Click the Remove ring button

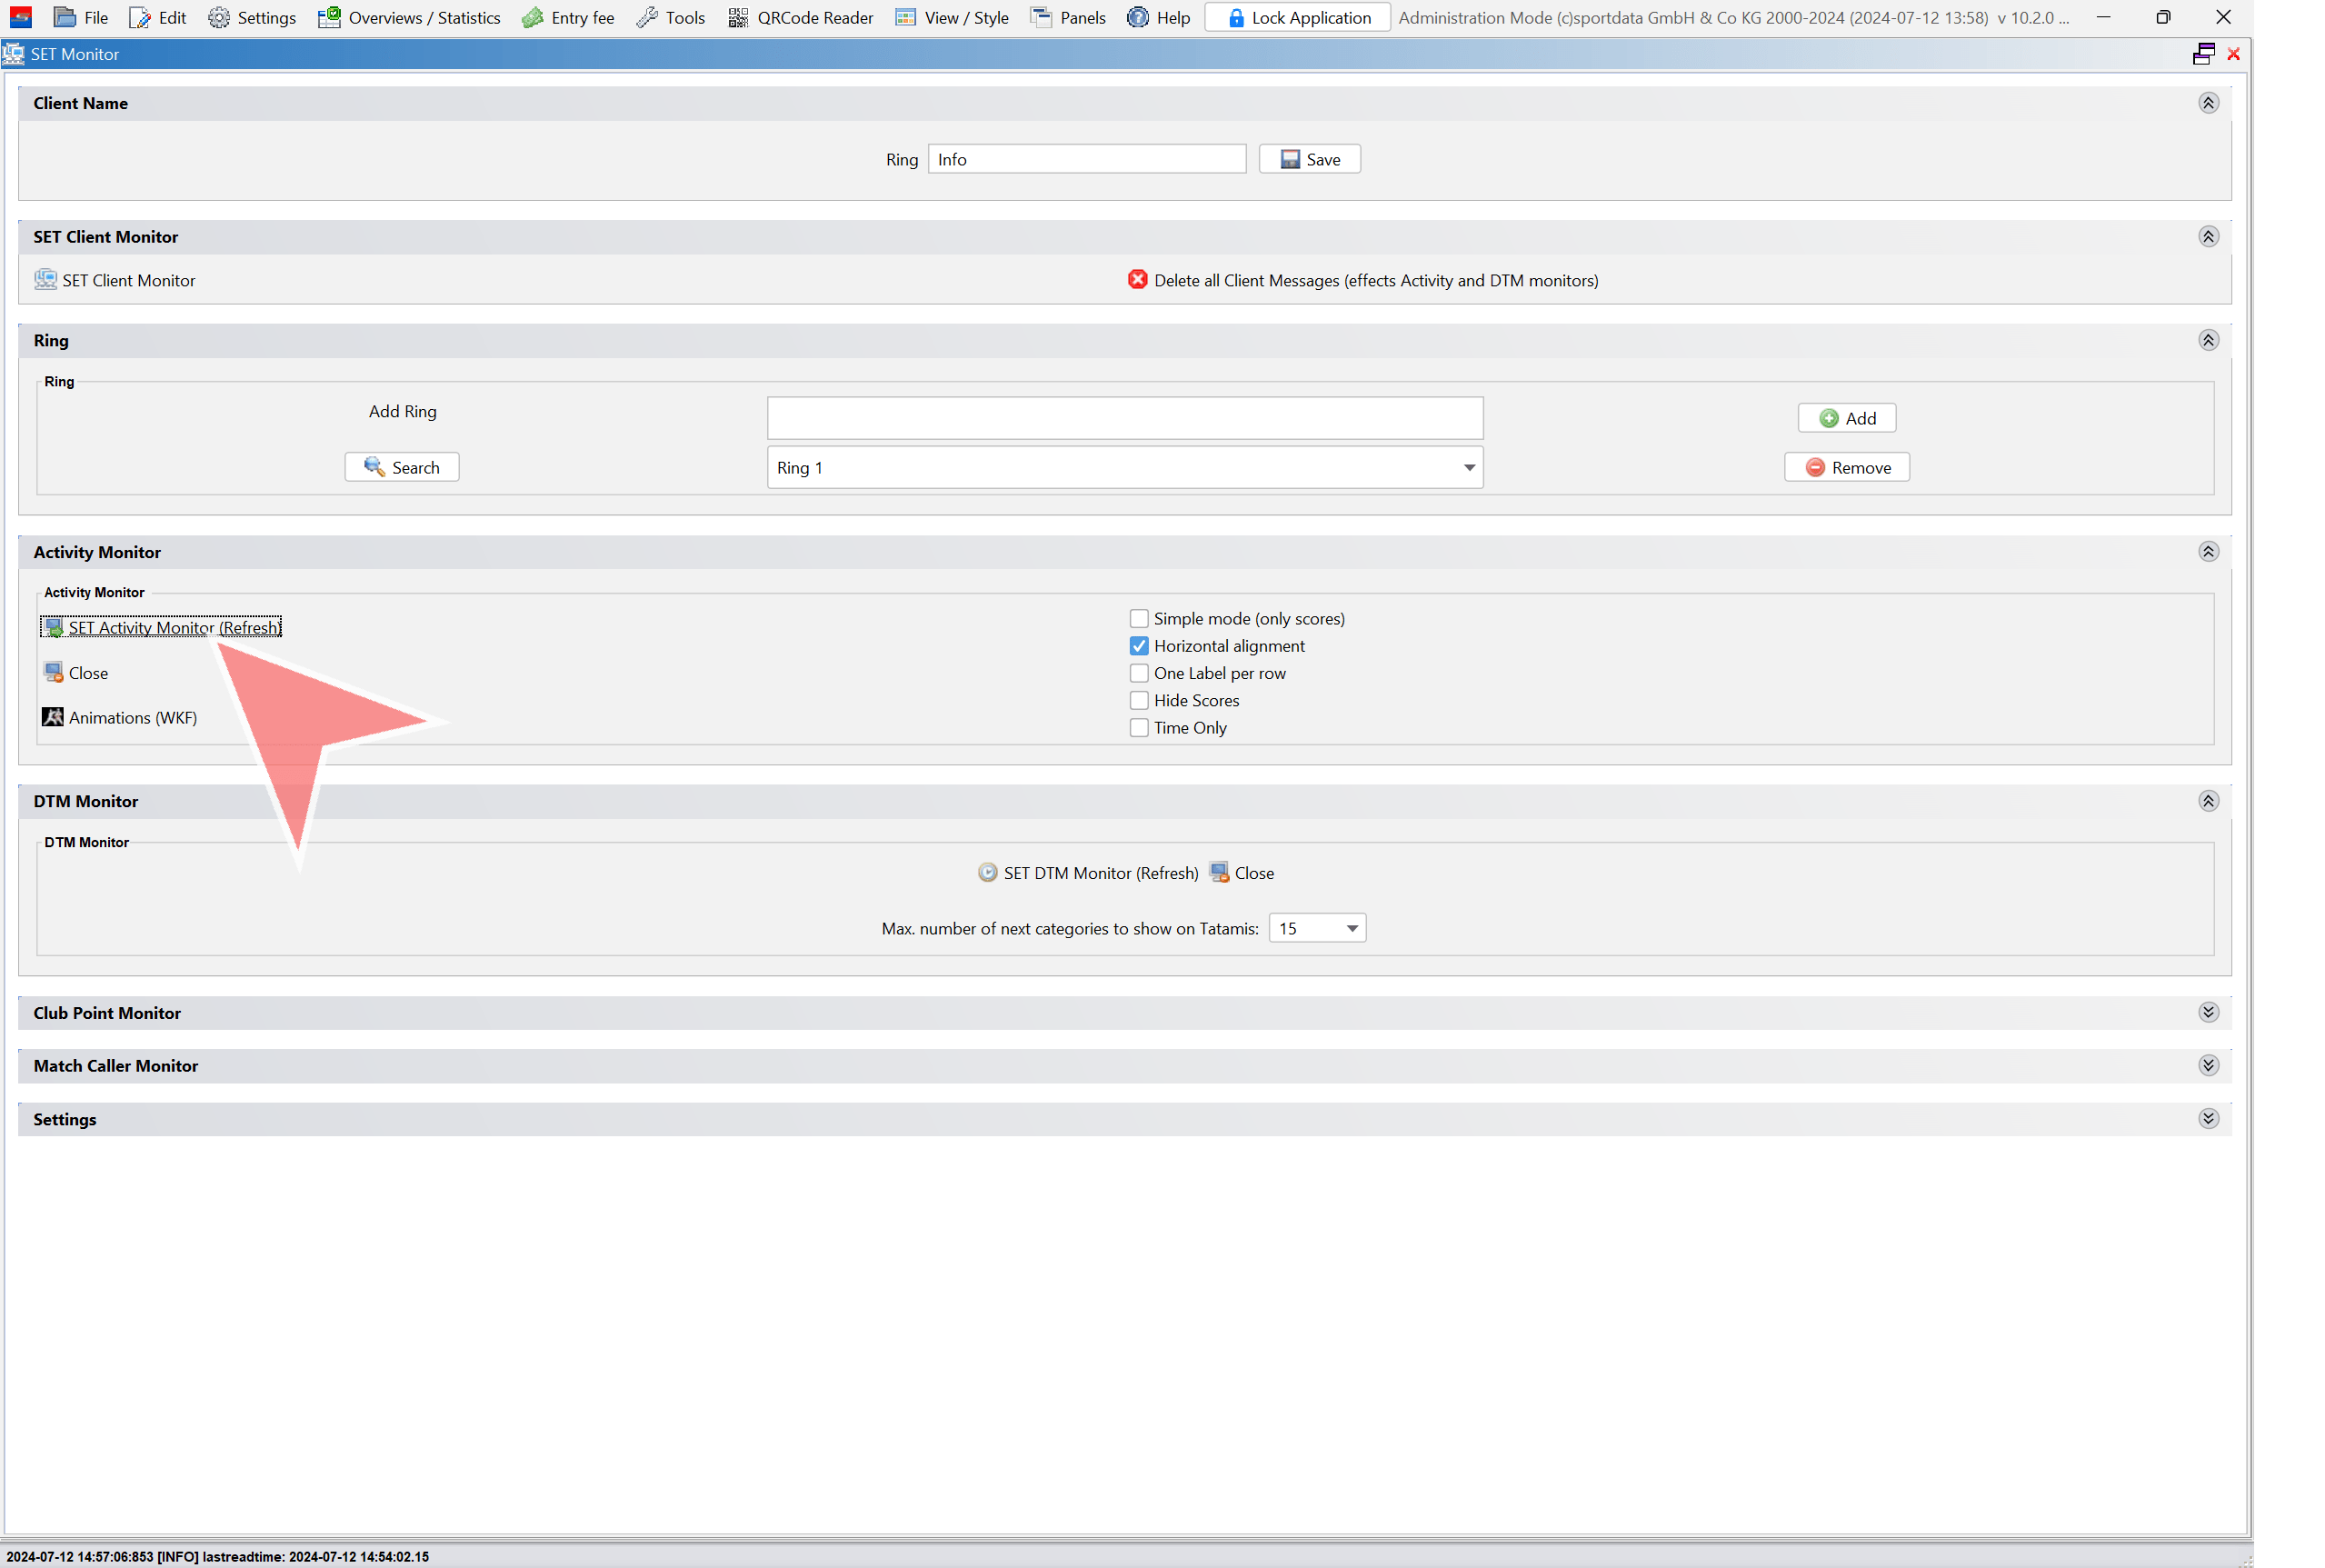point(1846,467)
